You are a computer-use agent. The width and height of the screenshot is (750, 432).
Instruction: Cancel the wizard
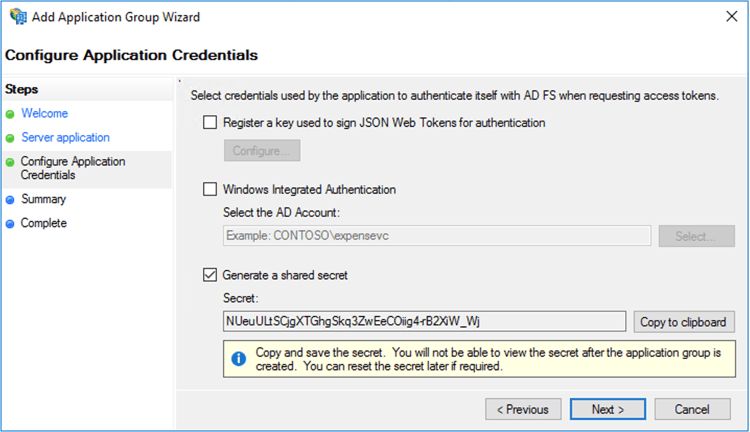pos(692,409)
